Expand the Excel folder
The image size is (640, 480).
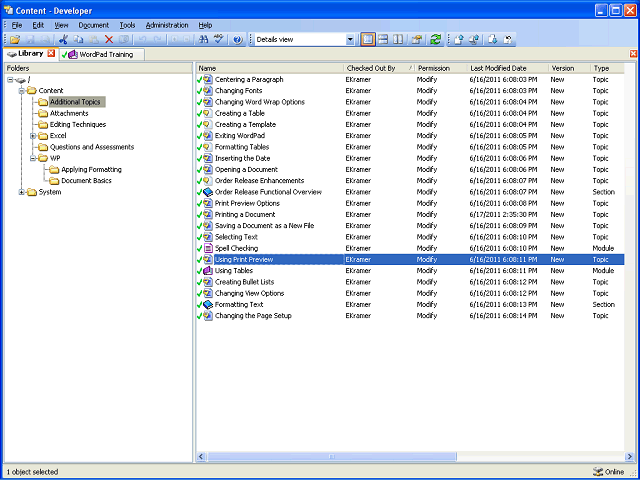(x=33, y=136)
